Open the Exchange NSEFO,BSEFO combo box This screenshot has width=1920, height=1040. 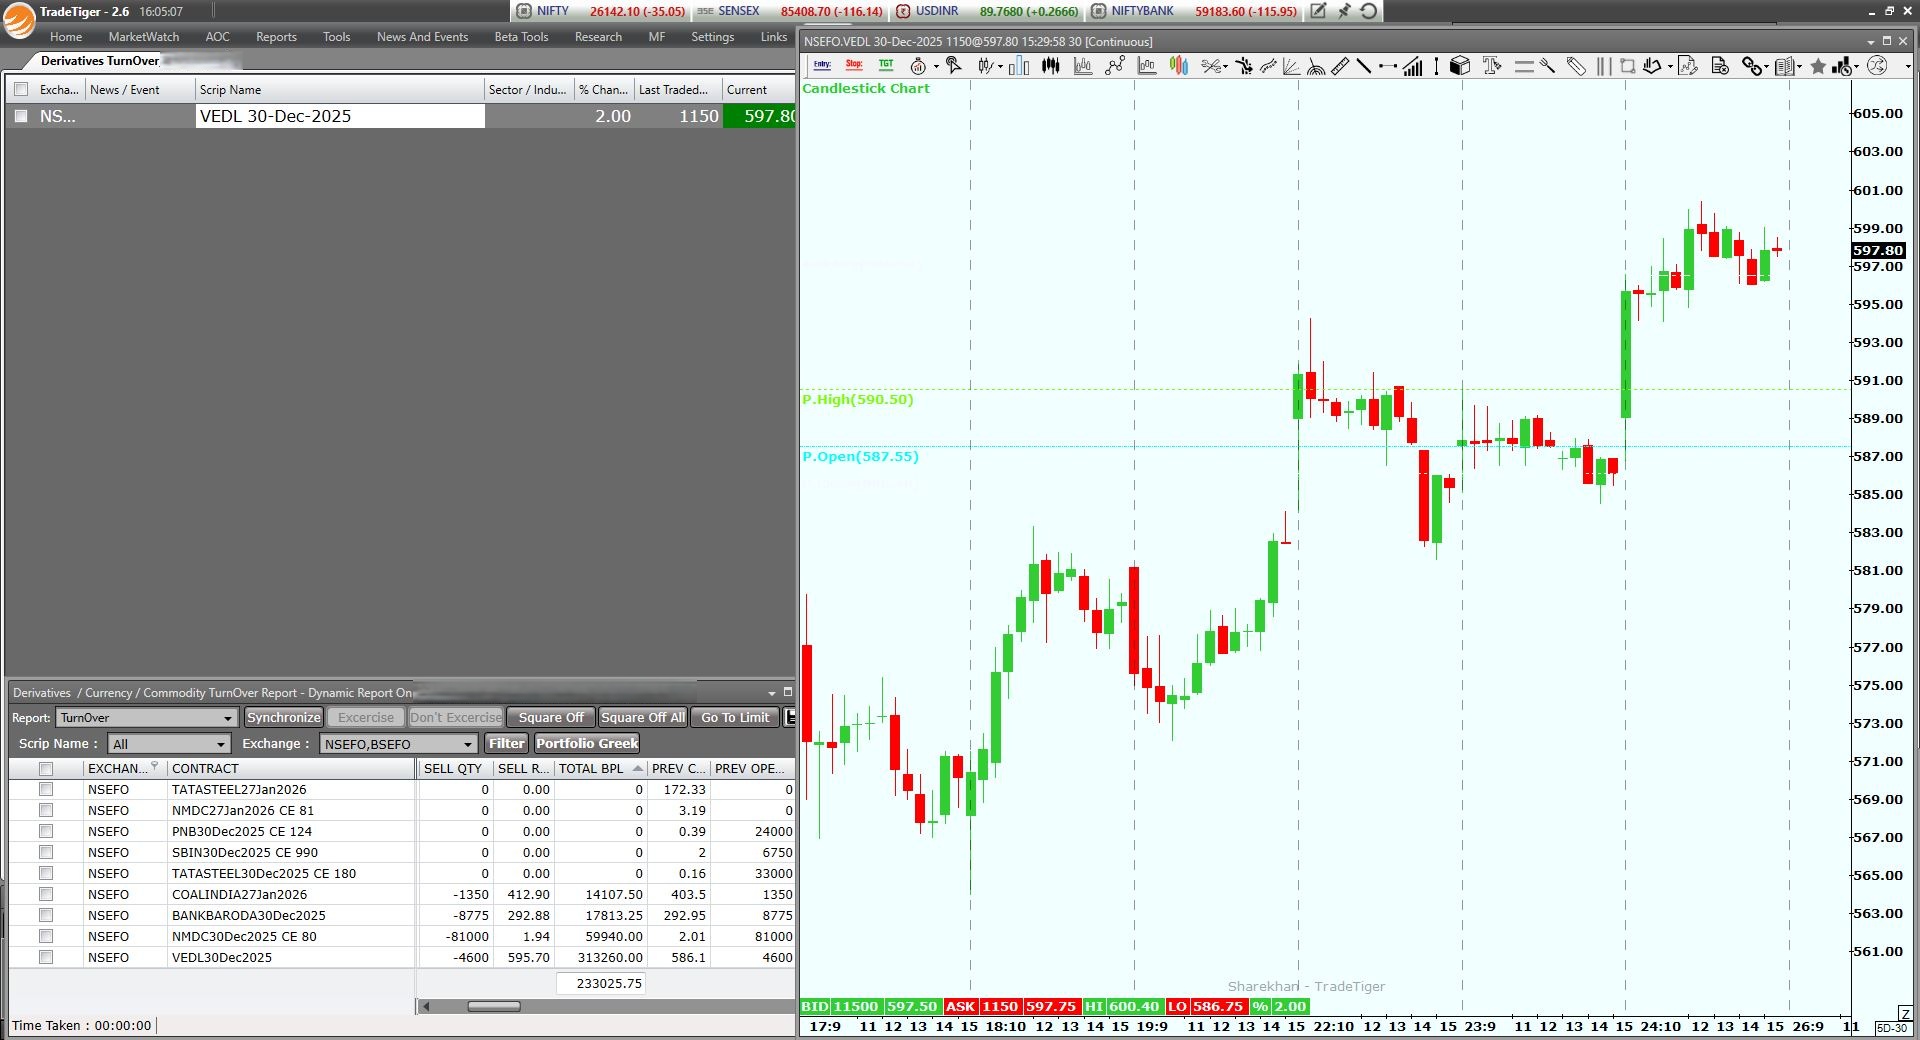(x=467, y=744)
